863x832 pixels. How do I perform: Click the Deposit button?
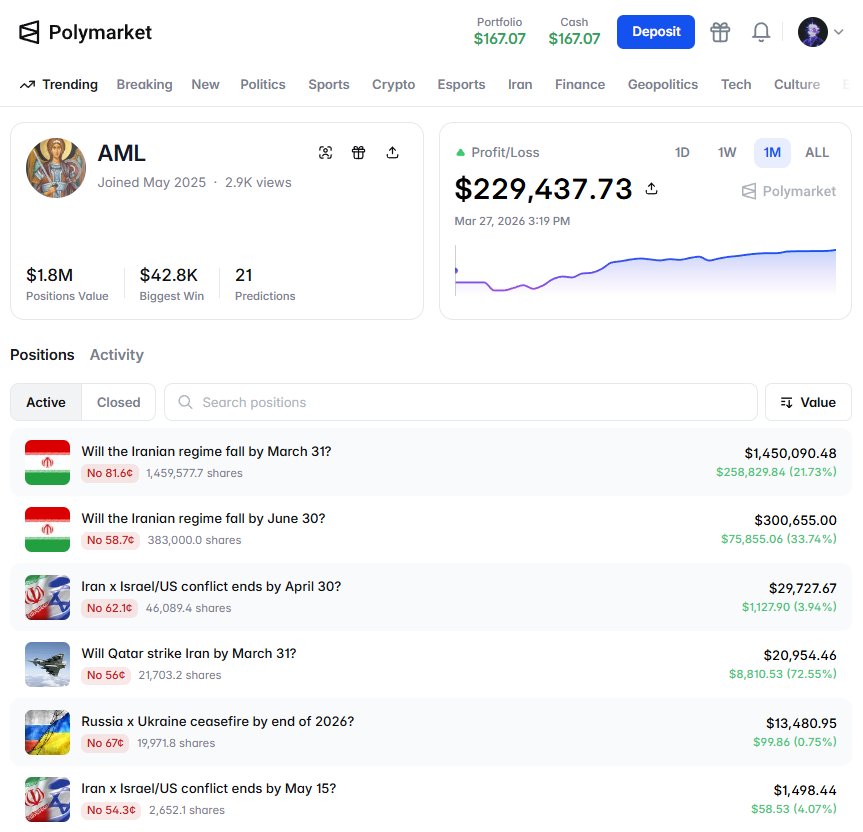[656, 32]
